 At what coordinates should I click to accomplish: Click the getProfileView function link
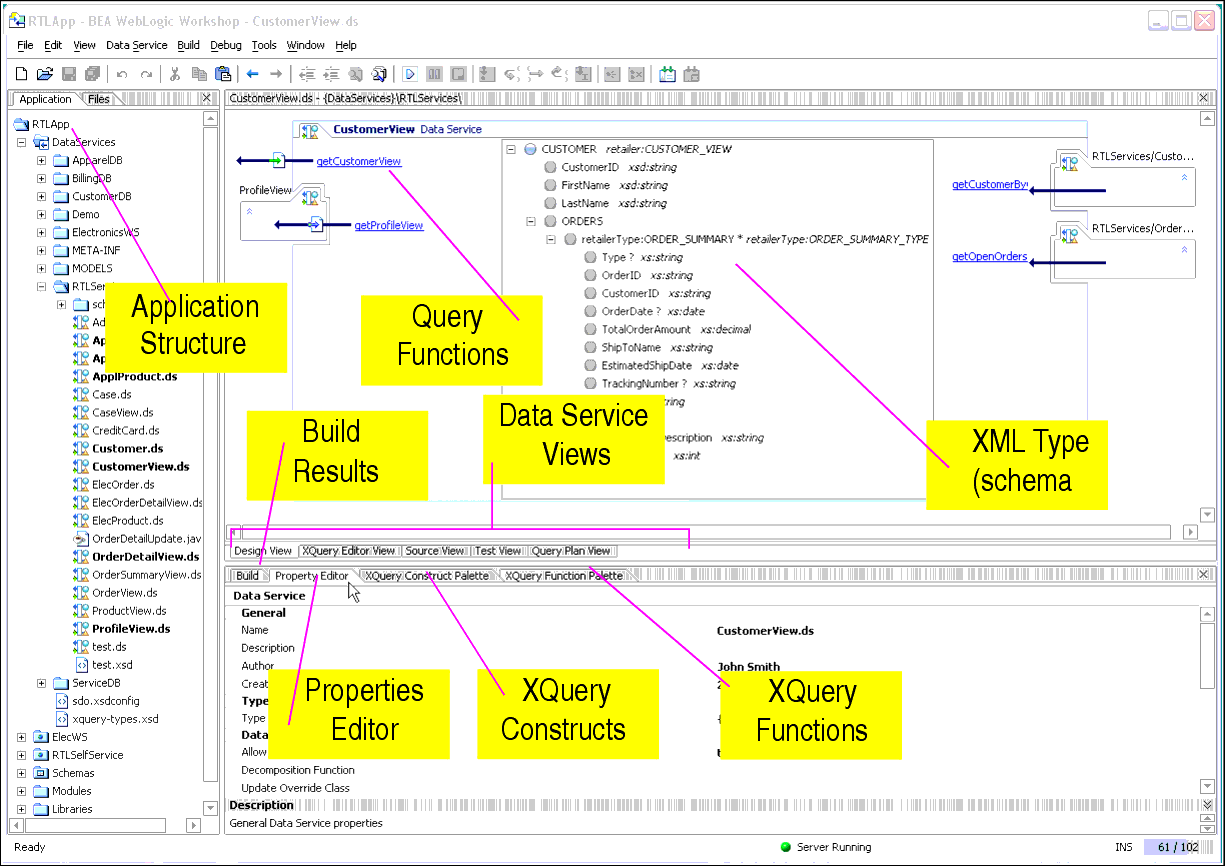[389, 225]
